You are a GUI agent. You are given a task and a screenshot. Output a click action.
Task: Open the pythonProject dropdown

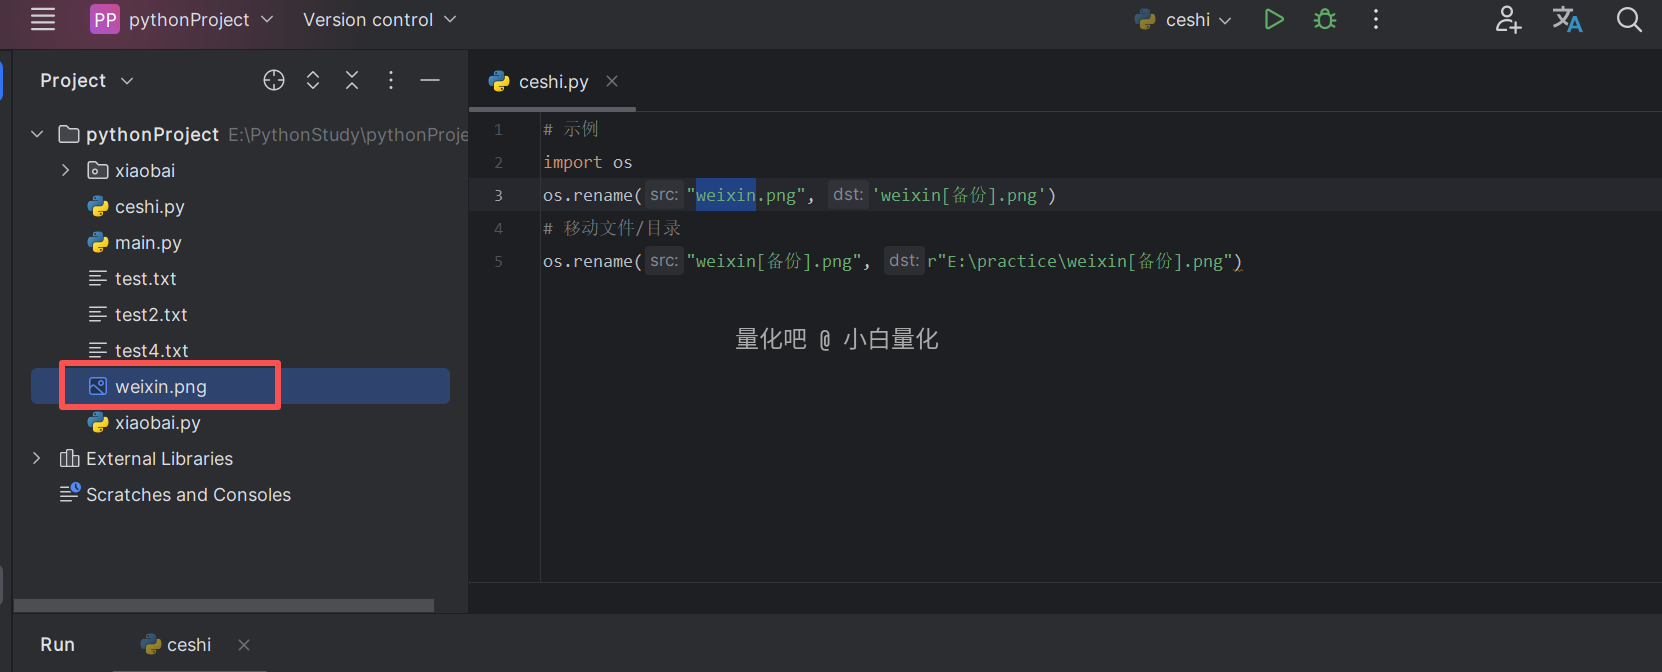(183, 19)
